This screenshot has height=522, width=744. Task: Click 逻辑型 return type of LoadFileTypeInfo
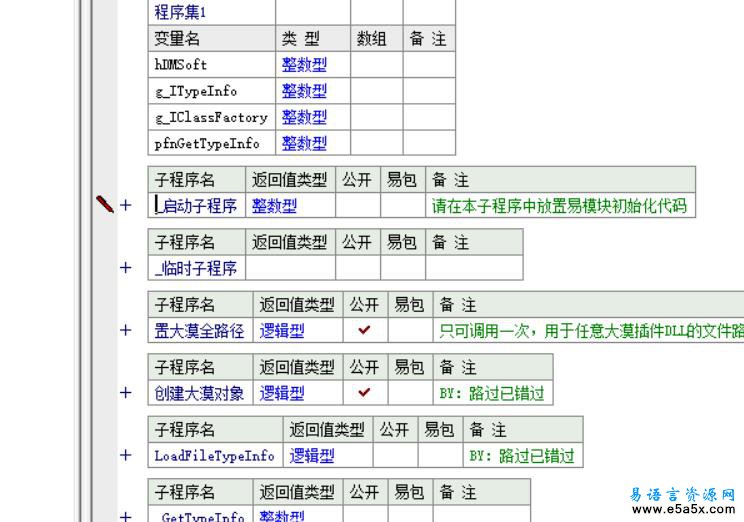(312, 456)
